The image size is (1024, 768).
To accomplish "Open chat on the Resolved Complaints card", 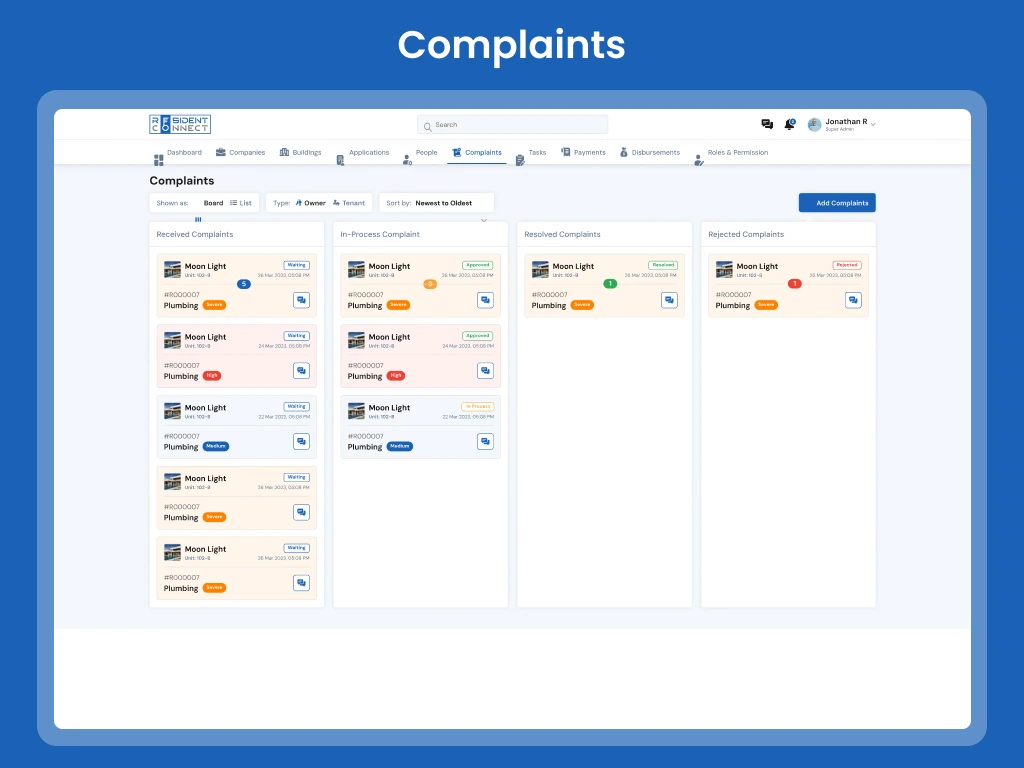I will point(669,300).
